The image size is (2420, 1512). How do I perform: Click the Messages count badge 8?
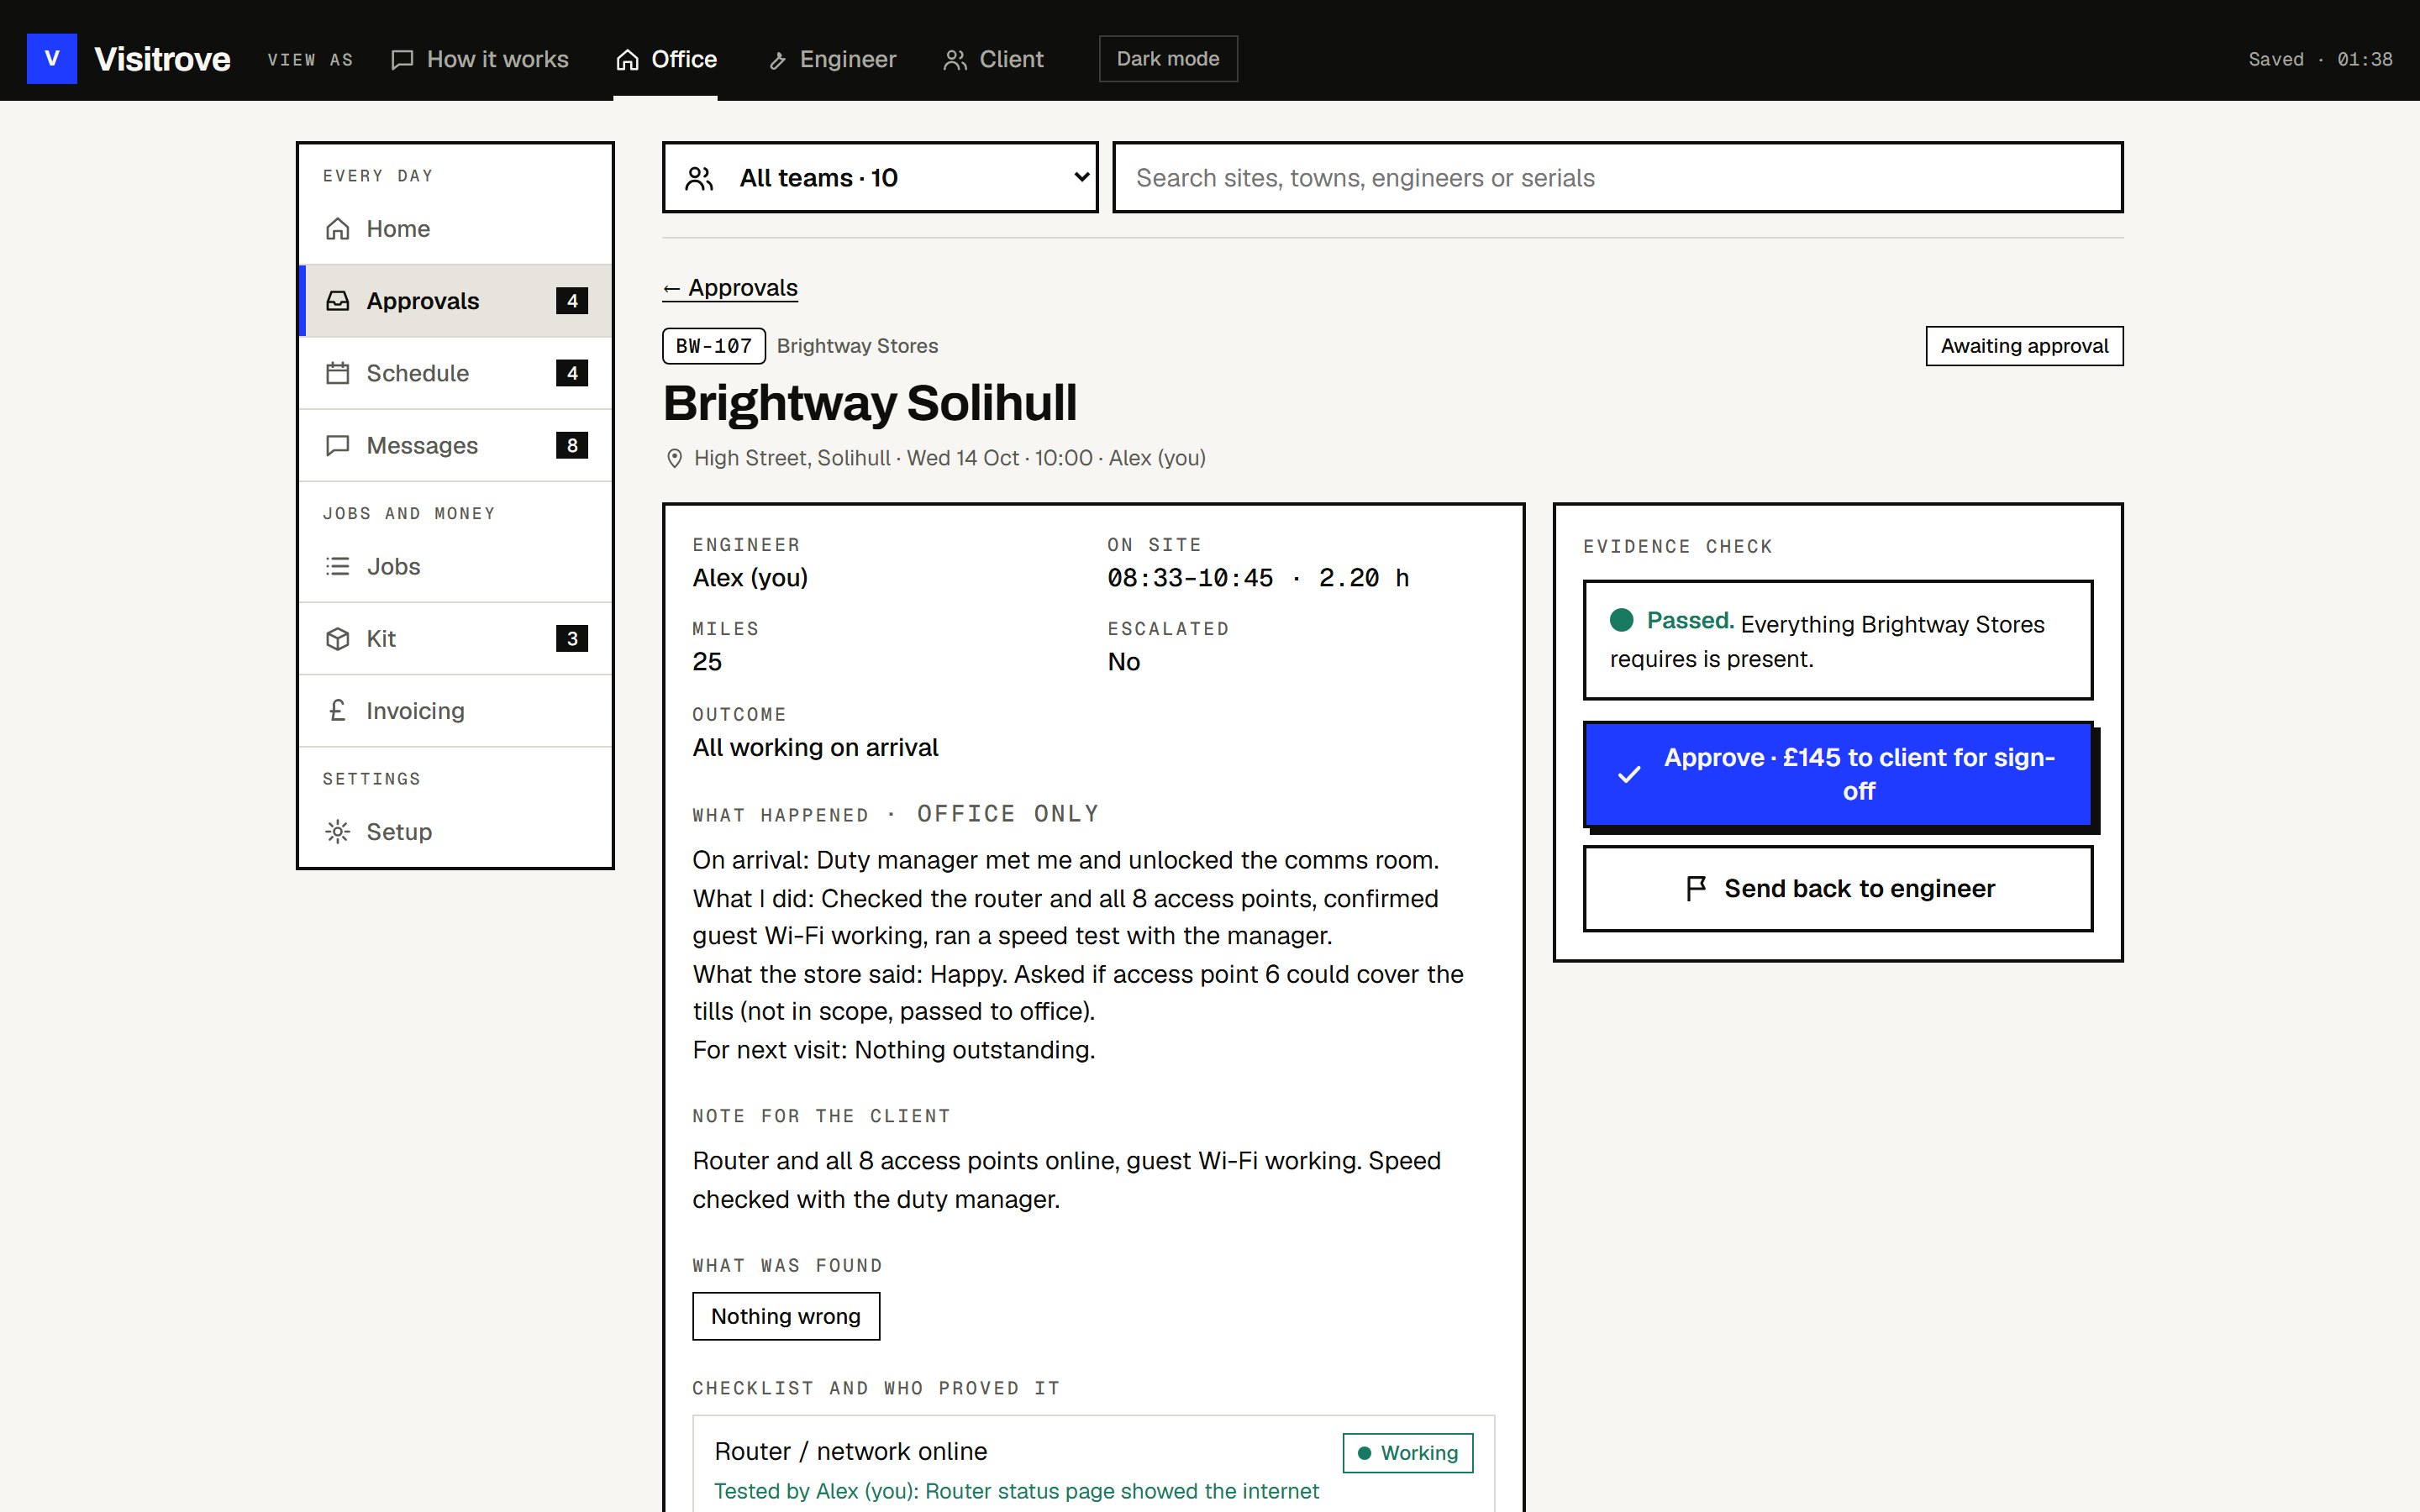(572, 445)
